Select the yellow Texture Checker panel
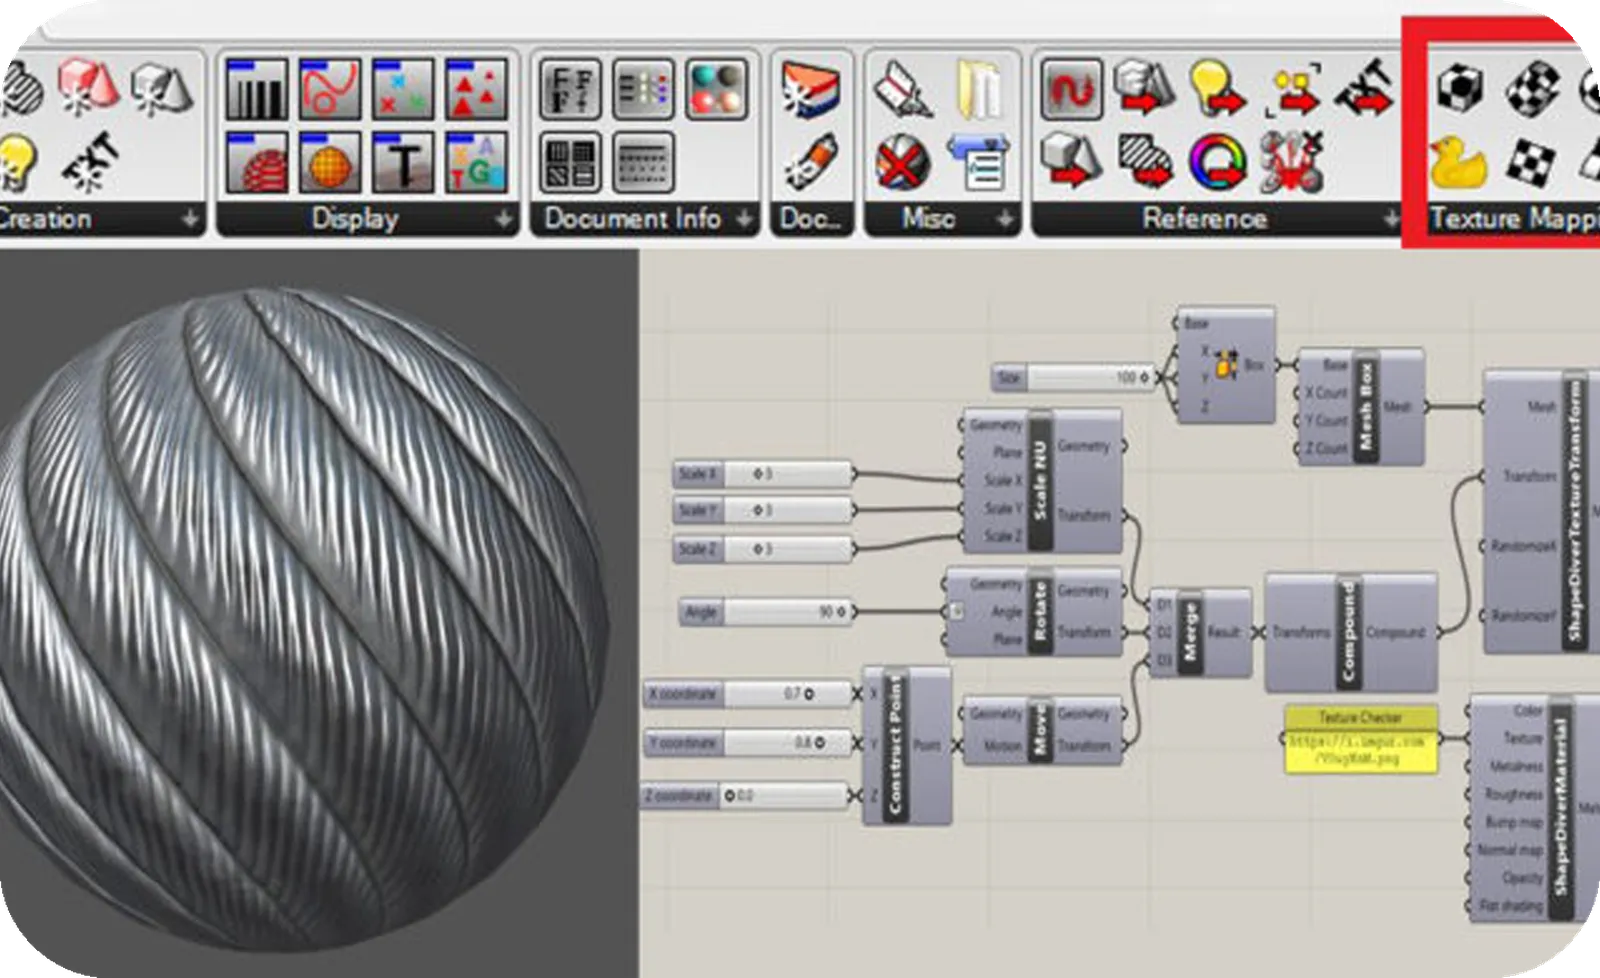Screen dimensions: 1600x978 click(x=1359, y=741)
